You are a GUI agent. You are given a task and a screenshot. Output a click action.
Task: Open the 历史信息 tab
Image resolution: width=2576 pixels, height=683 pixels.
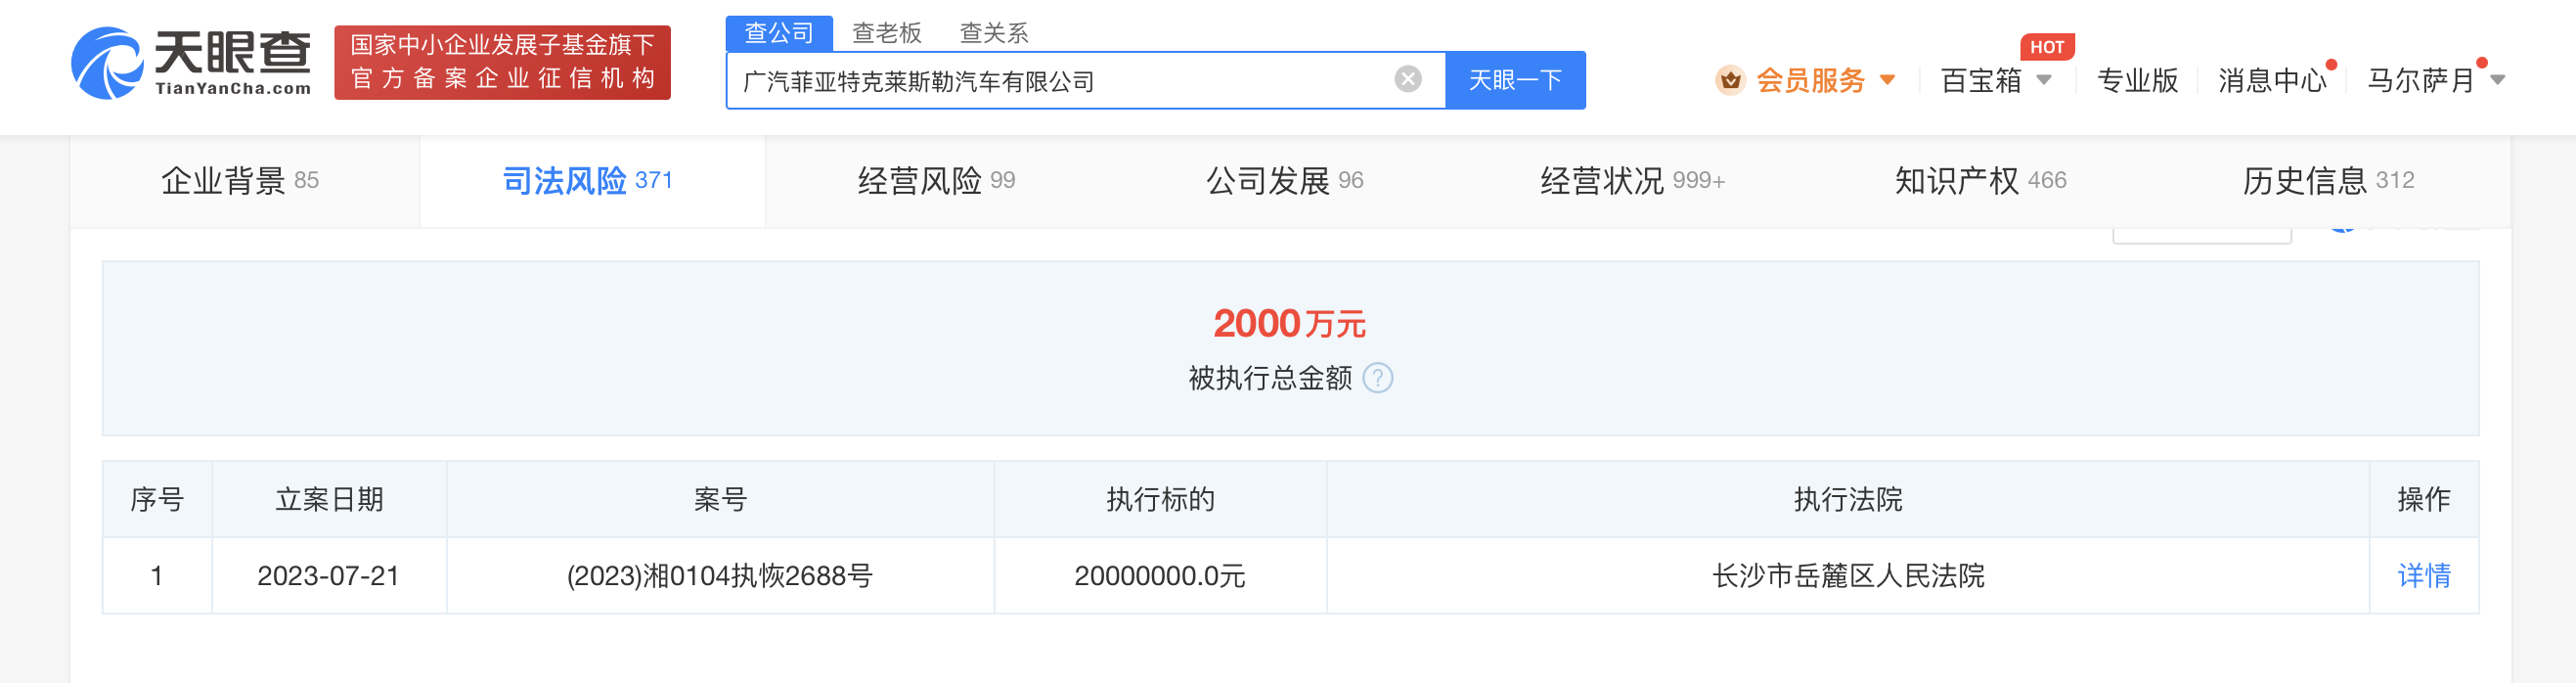2329,181
